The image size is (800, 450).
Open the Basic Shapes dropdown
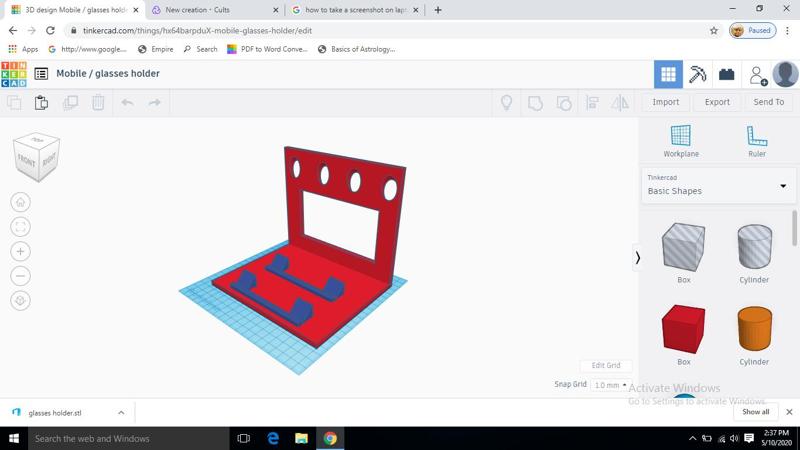[x=718, y=186]
